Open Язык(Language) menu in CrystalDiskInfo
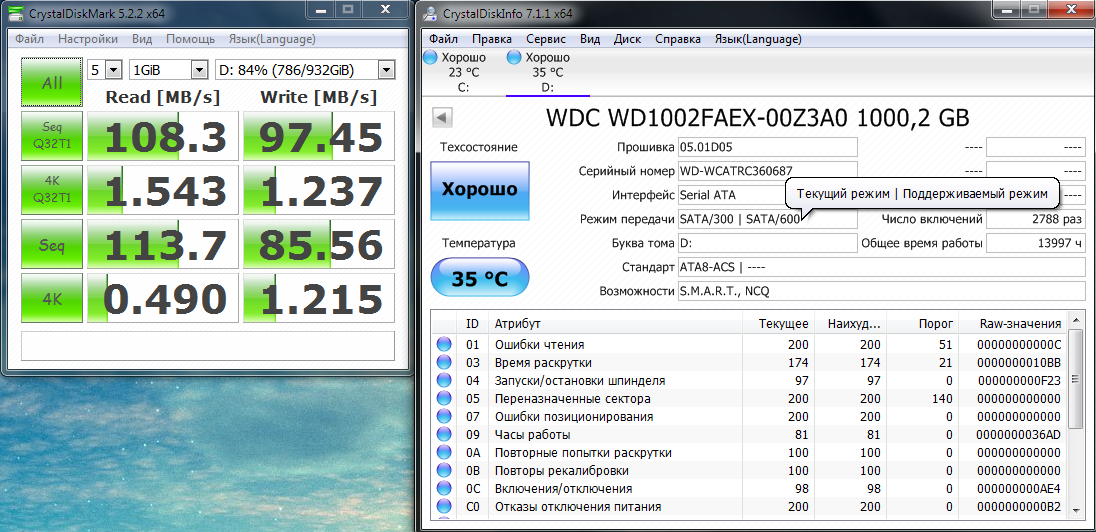 point(758,39)
